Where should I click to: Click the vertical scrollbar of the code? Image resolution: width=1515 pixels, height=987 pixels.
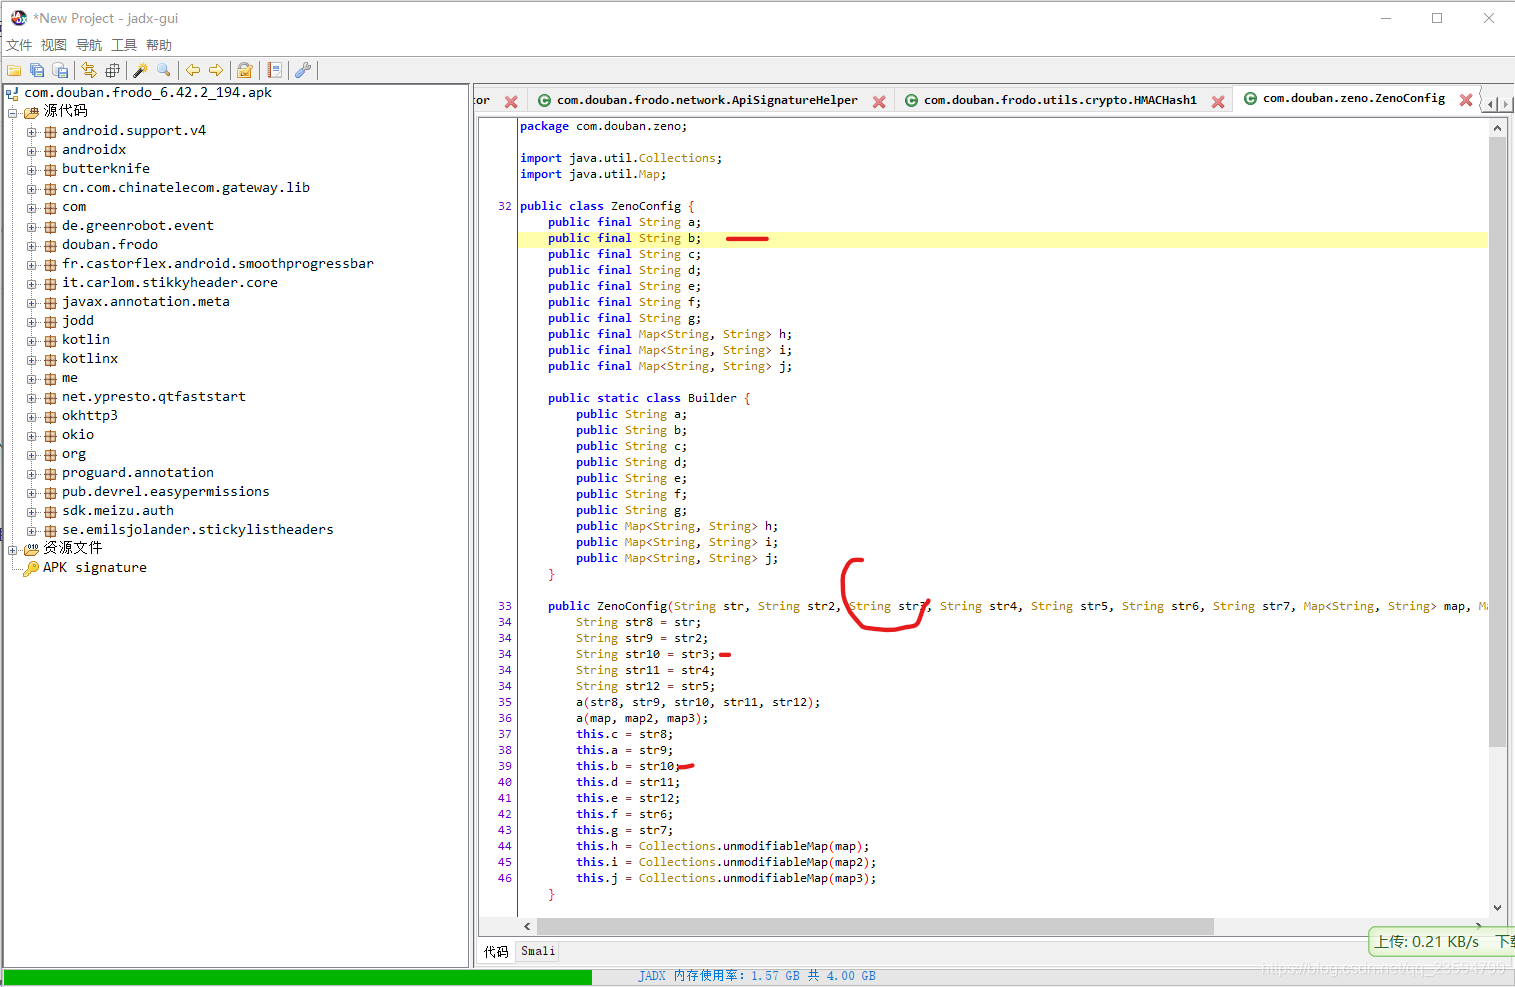click(1497, 442)
